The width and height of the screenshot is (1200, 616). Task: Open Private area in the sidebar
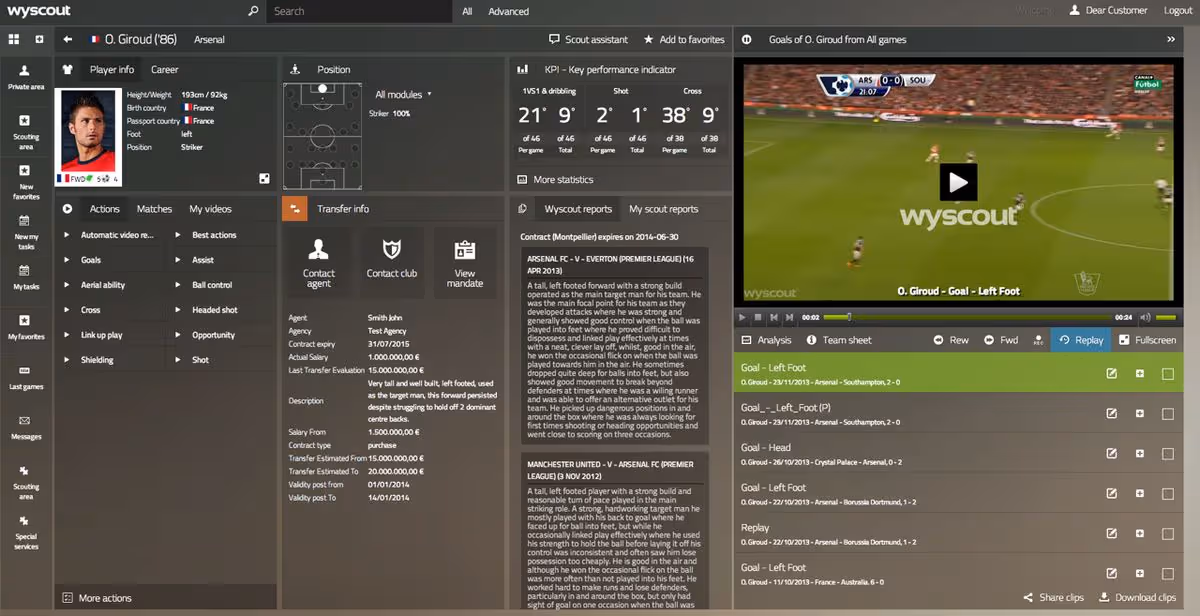26,77
